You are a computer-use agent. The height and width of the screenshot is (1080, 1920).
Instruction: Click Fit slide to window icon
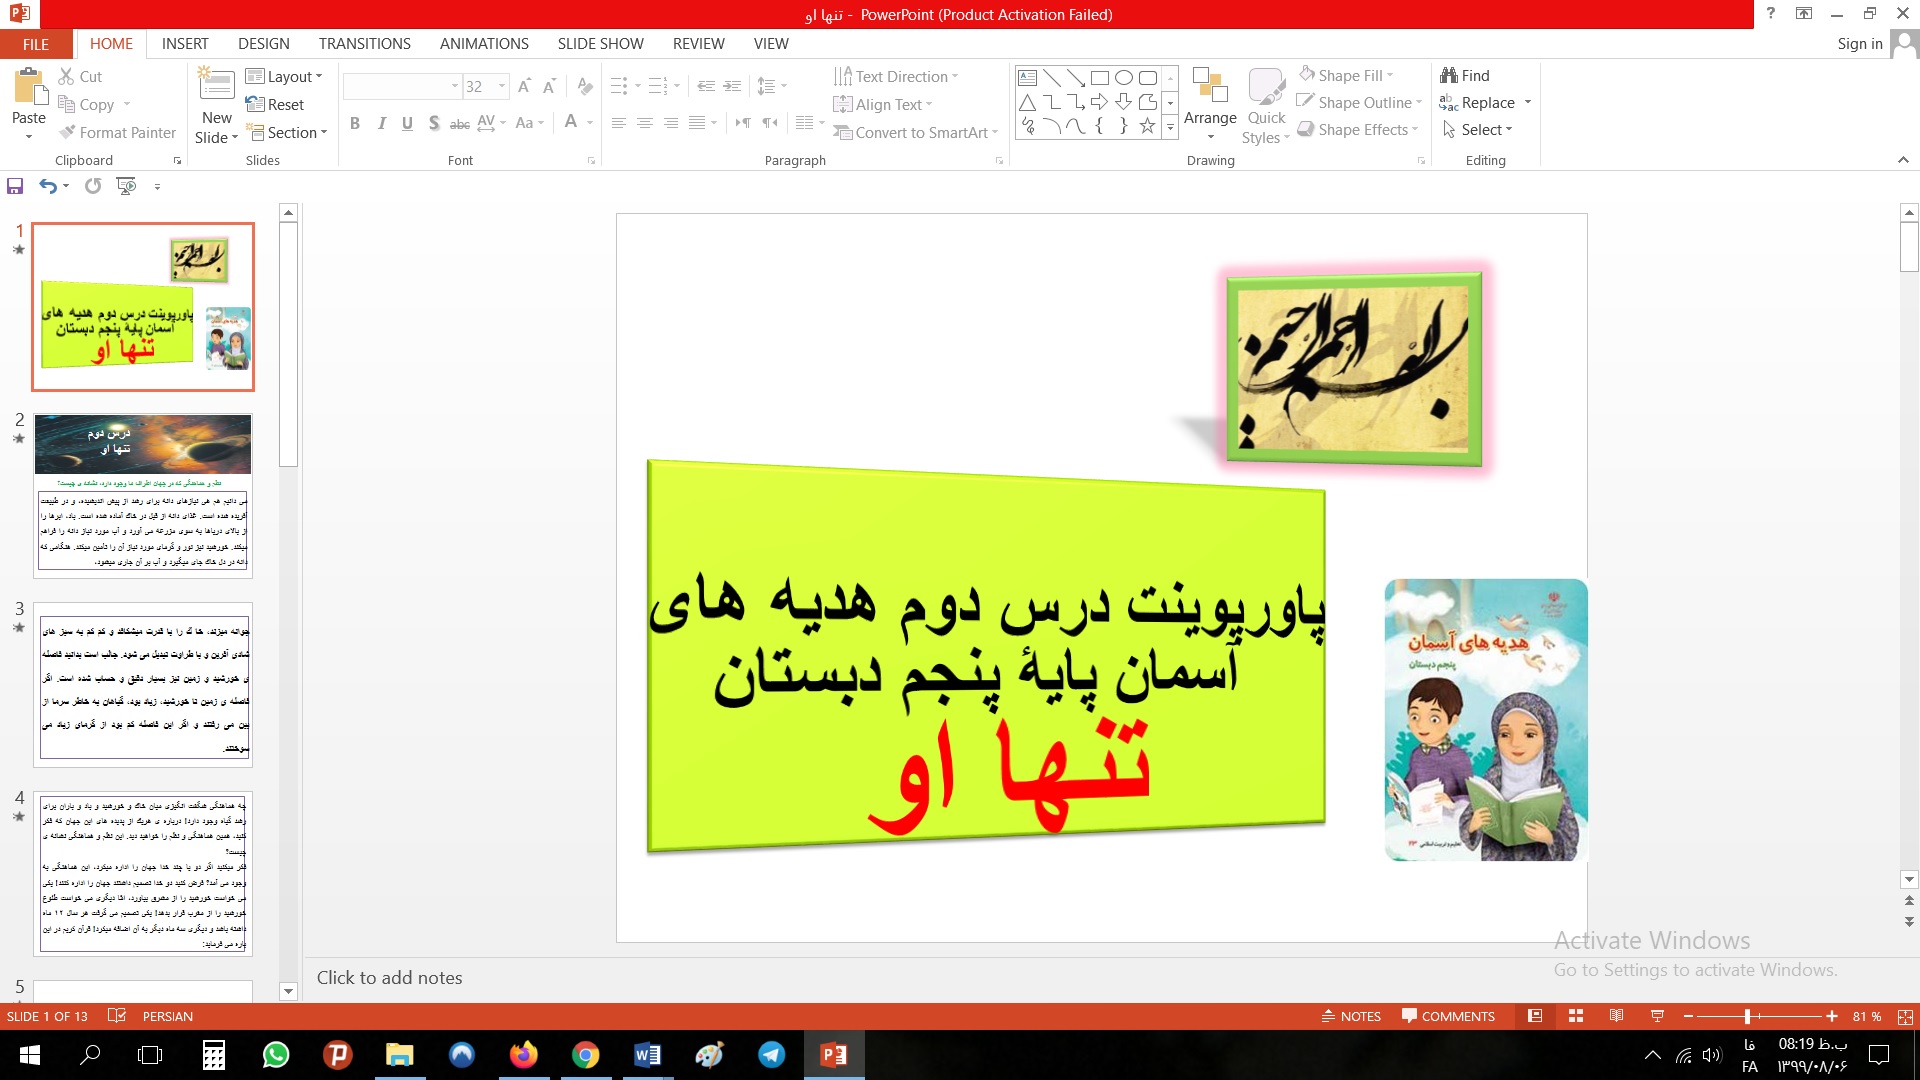pyautogui.click(x=1905, y=1016)
